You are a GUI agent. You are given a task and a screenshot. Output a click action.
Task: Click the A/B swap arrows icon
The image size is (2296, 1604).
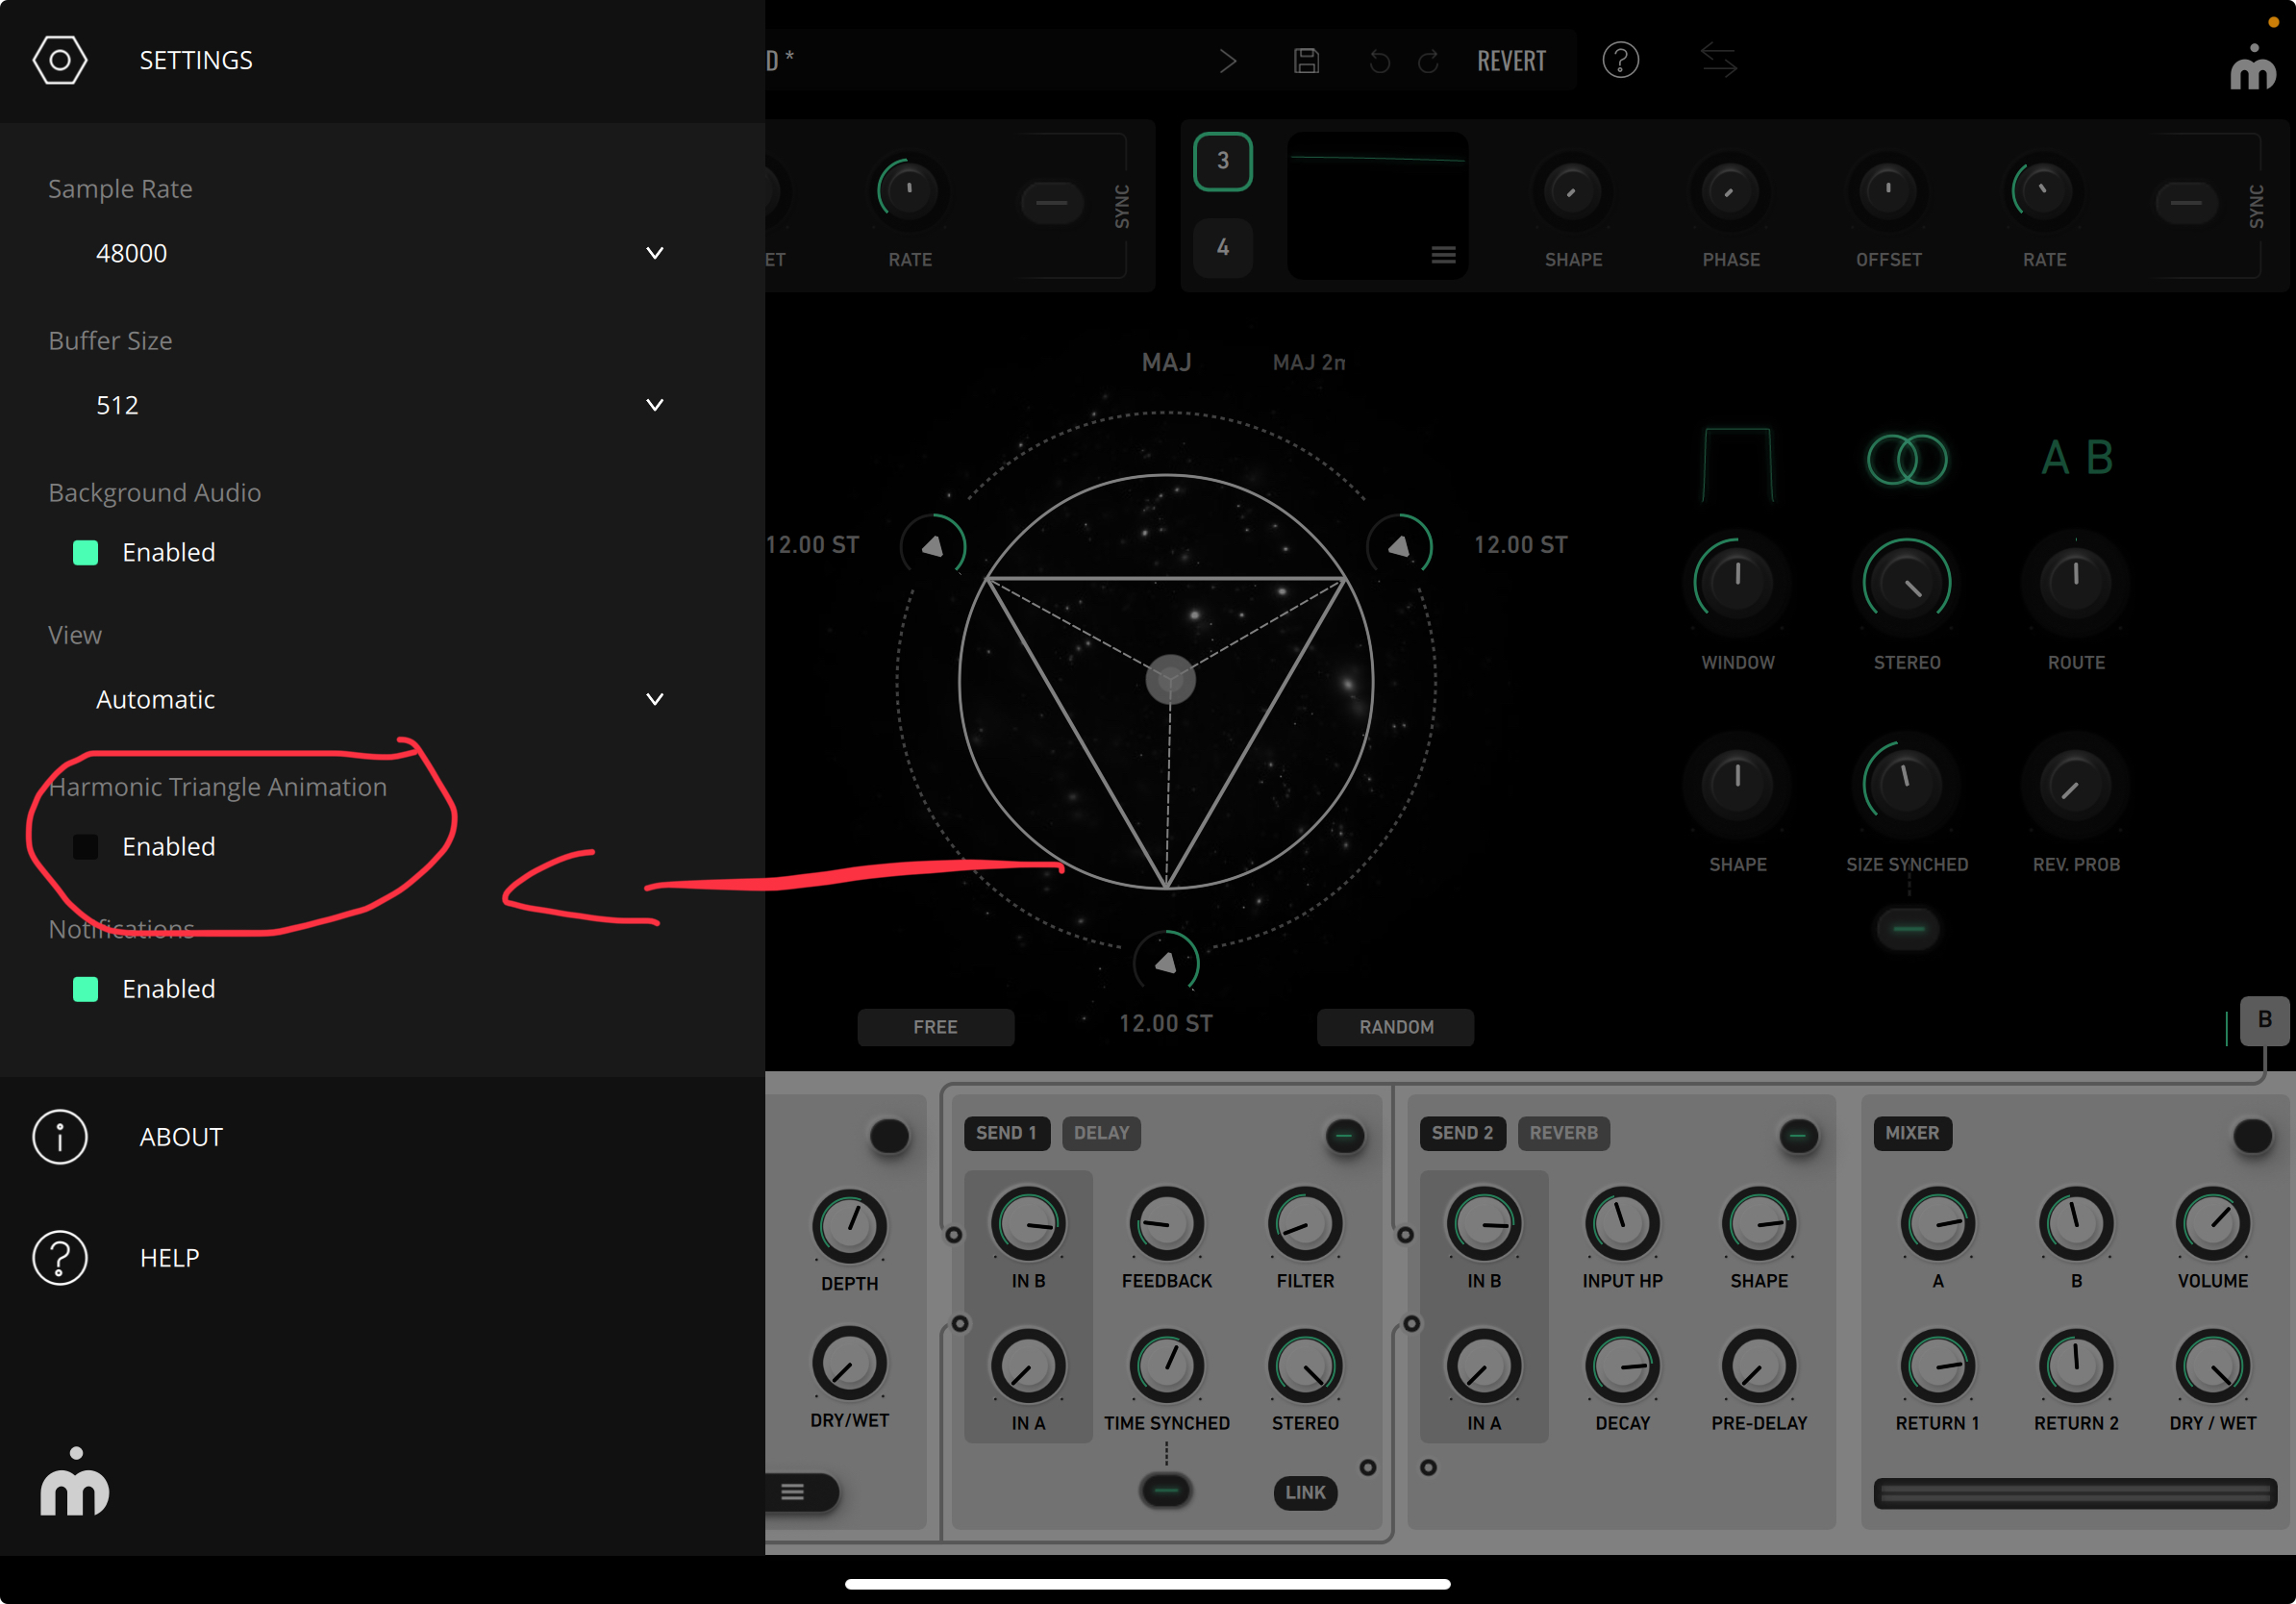(1719, 61)
